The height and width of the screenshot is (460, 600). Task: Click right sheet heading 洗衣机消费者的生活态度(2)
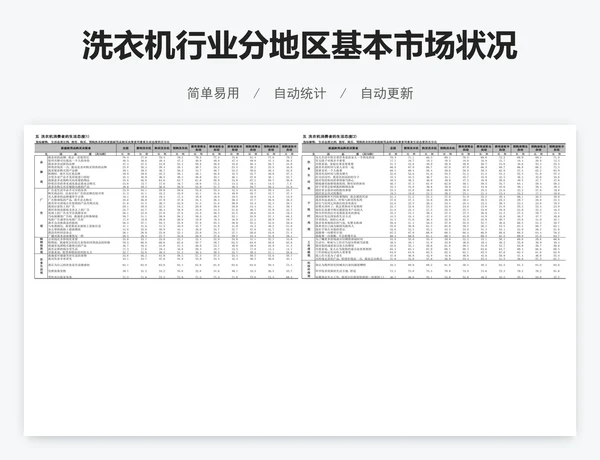coord(330,136)
